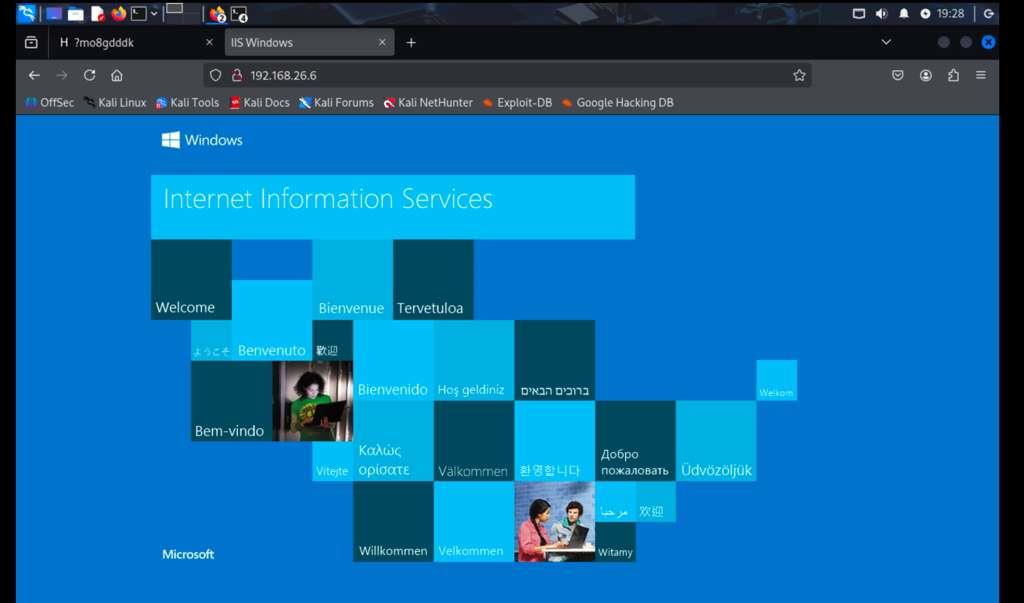This screenshot has height=603, width=1024.
Task: Open the Save to Pocket icon
Action: point(897,74)
